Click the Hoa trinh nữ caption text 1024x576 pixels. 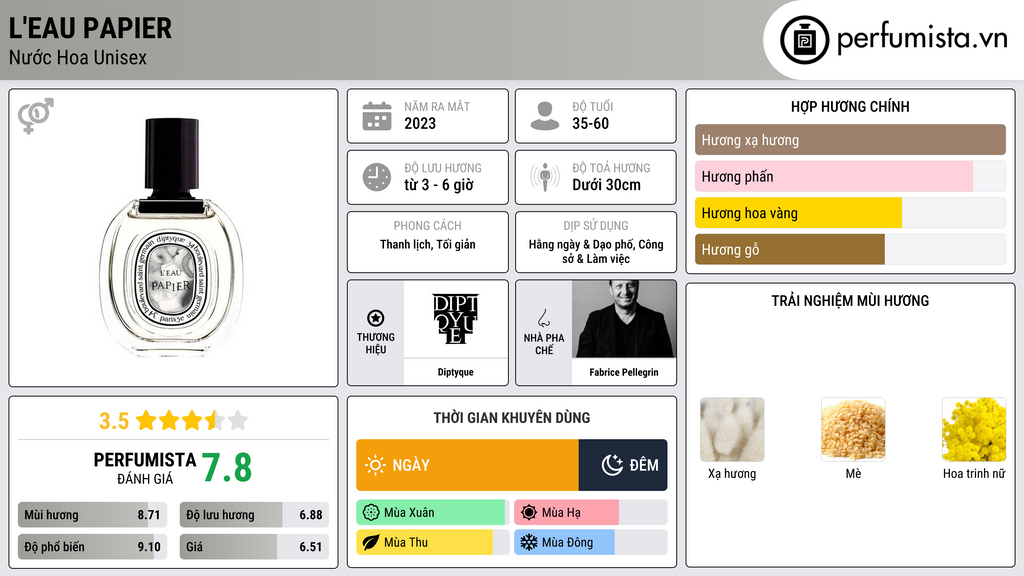tap(974, 473)
